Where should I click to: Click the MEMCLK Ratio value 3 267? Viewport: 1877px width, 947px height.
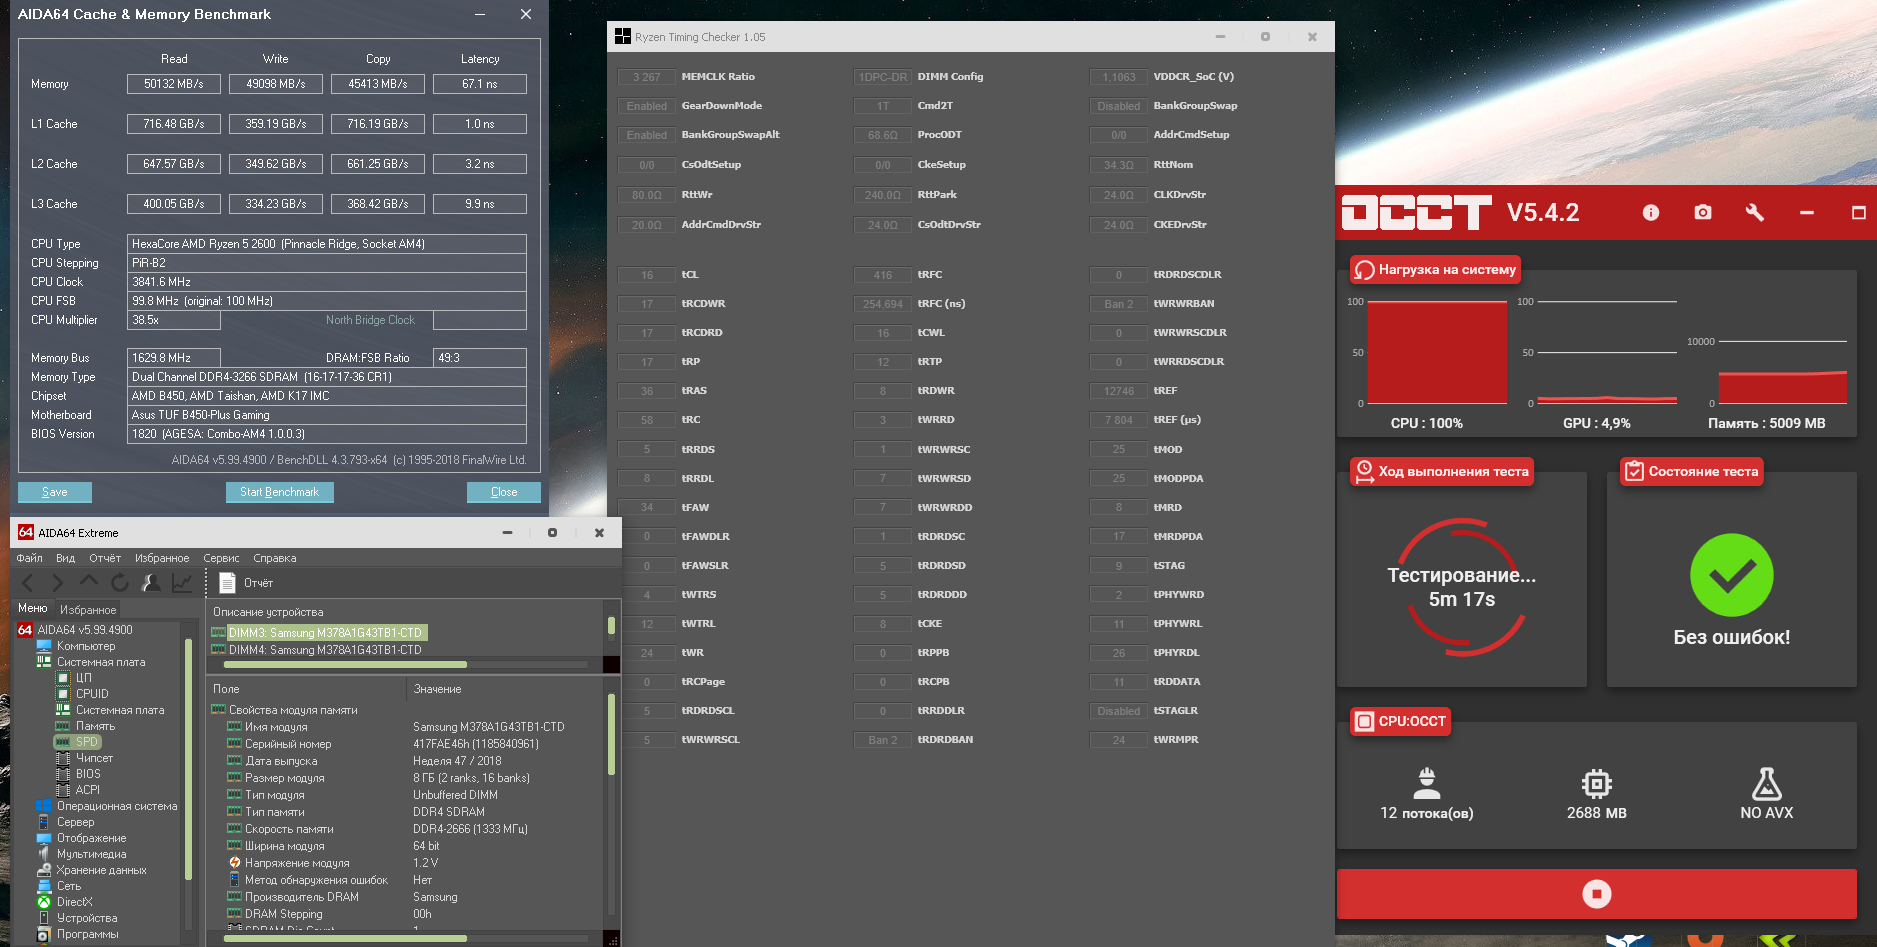tap(647, 77)
